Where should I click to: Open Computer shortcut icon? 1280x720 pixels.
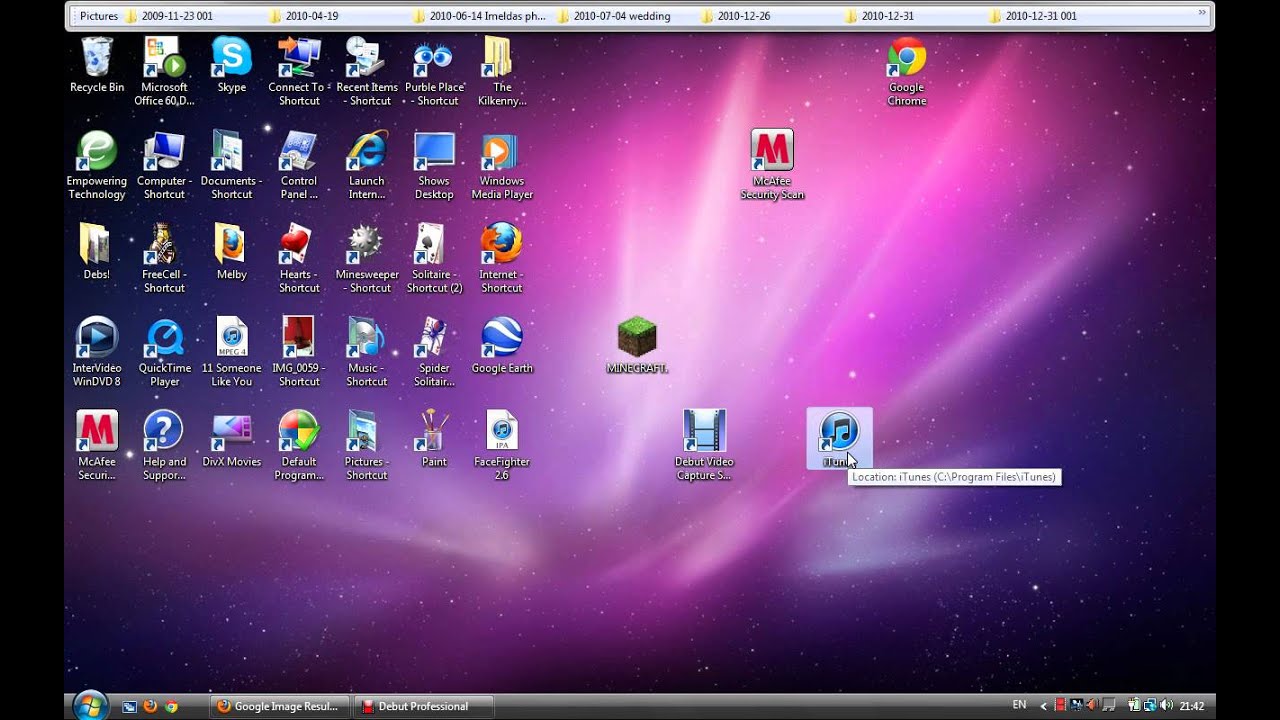click(x=164, y=166)
